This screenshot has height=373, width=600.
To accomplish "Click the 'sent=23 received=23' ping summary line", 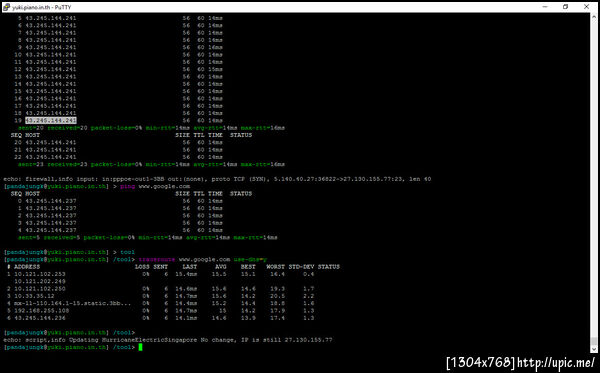I will coord(151,164).
